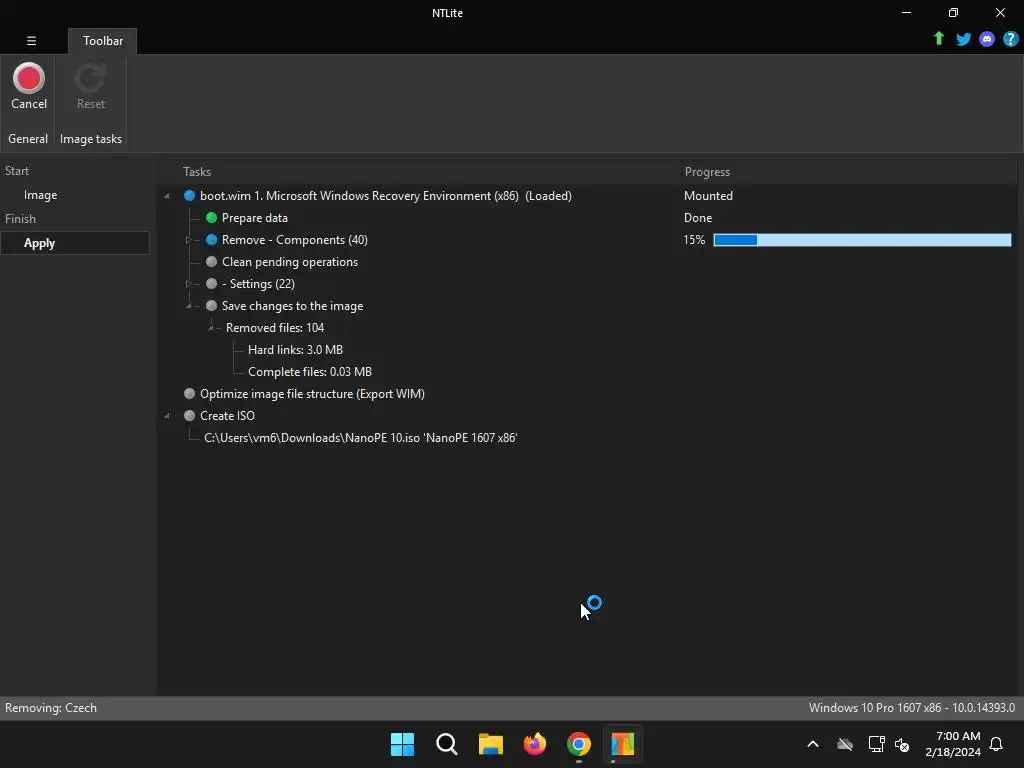Open taskbar Search
This screenshot has width=1024, height=768.
[x=447, y=744]
